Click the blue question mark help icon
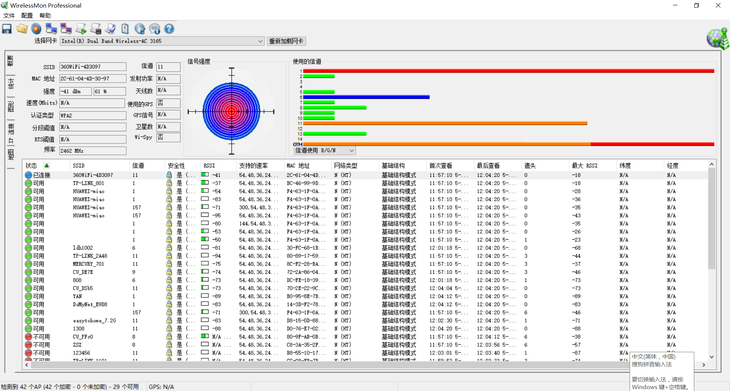 coord(169,29)
